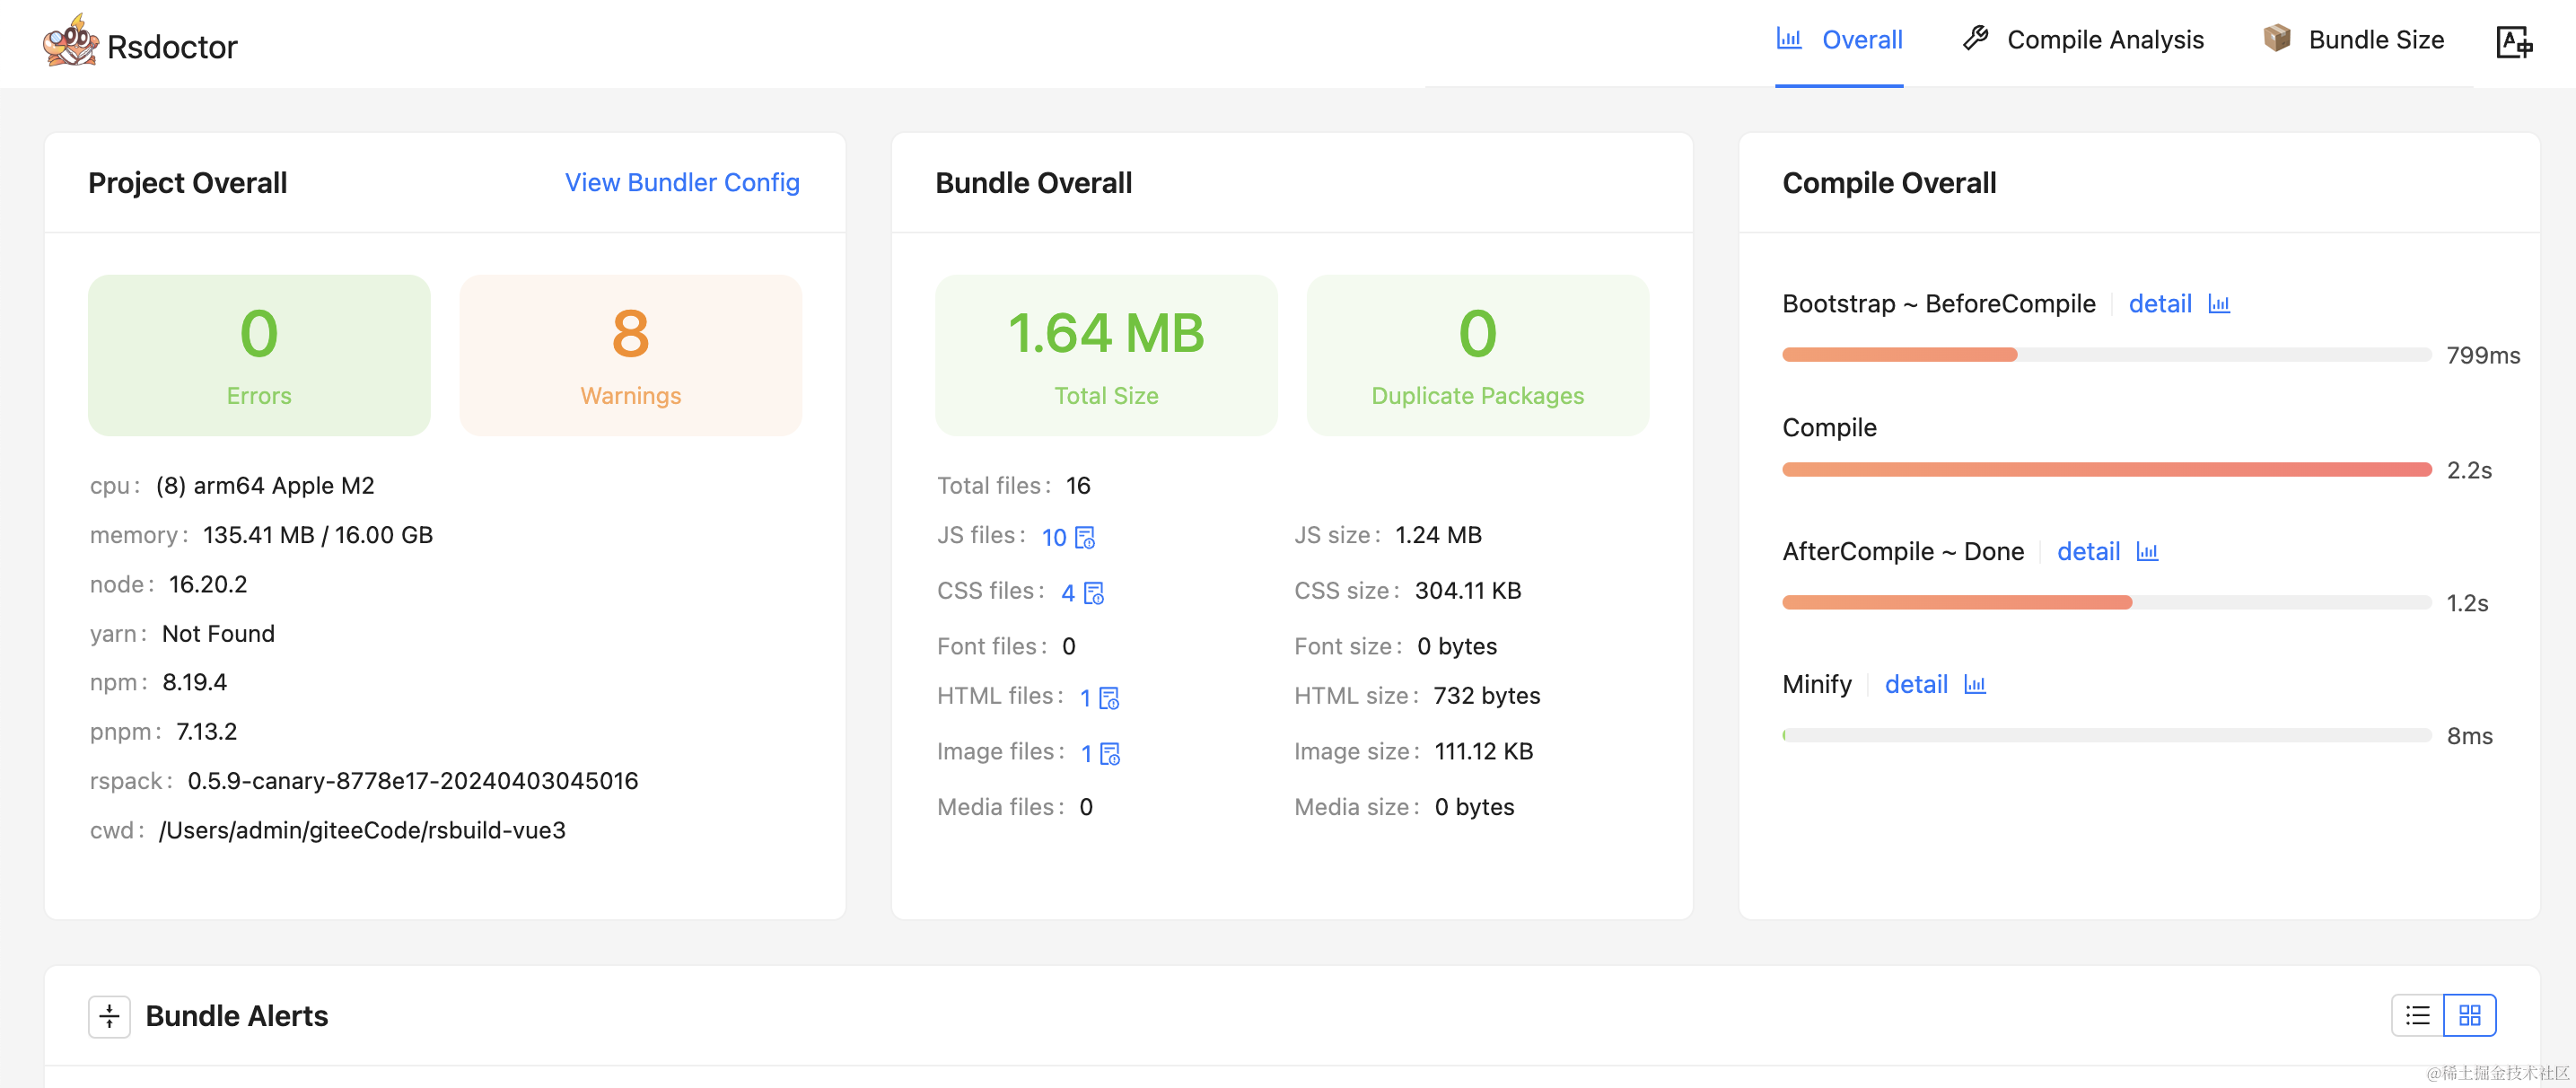Open the Compile Analysis tab
This screenshot has width=2576, height=1088.
[2105, 39]
